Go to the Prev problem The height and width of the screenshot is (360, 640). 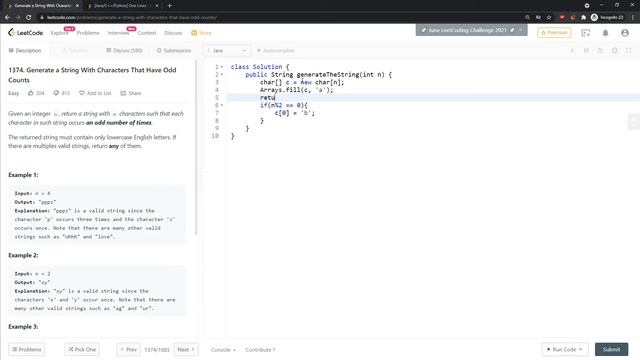click(129, 349)
